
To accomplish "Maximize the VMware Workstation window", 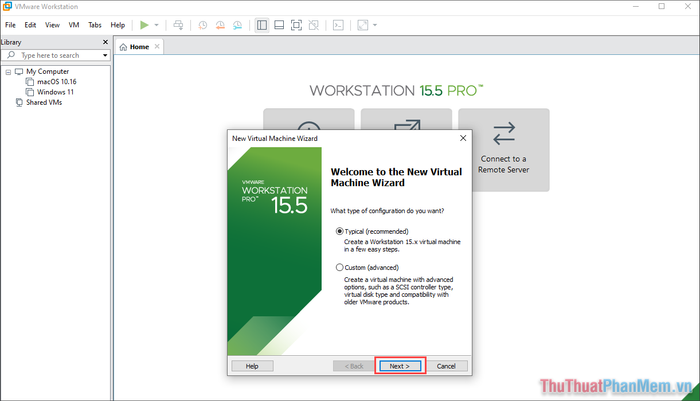I will coord(662,6).
